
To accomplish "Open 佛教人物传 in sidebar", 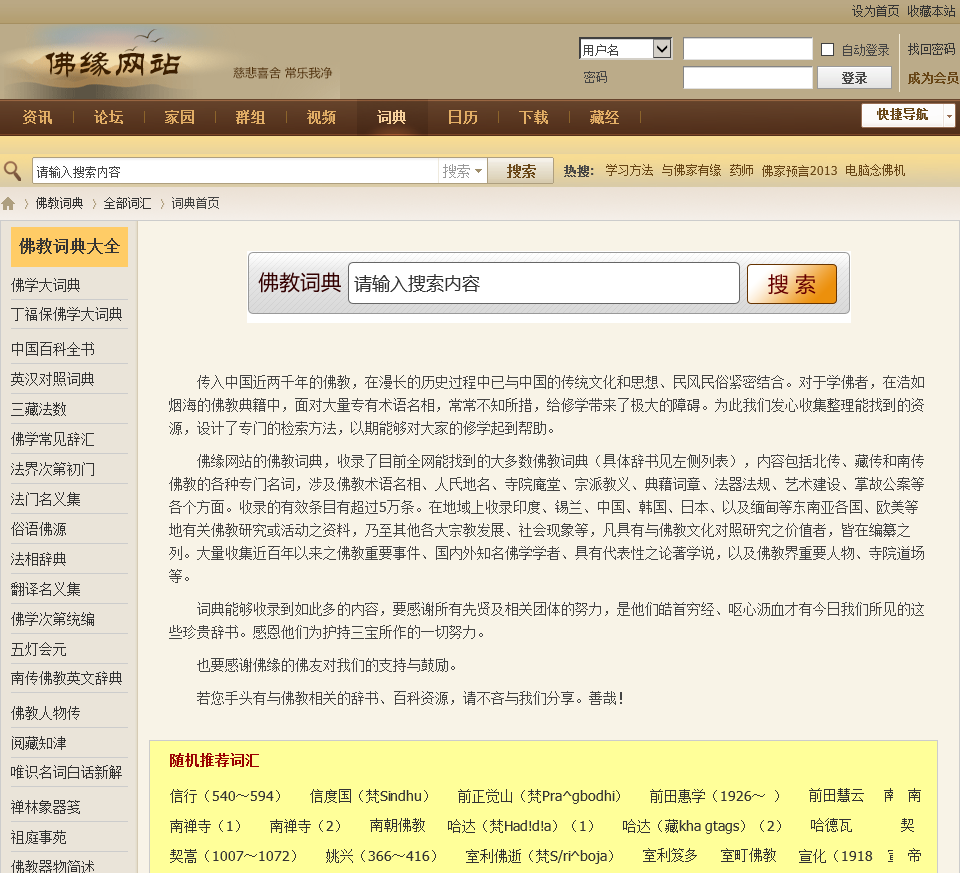I will (46, 713).
